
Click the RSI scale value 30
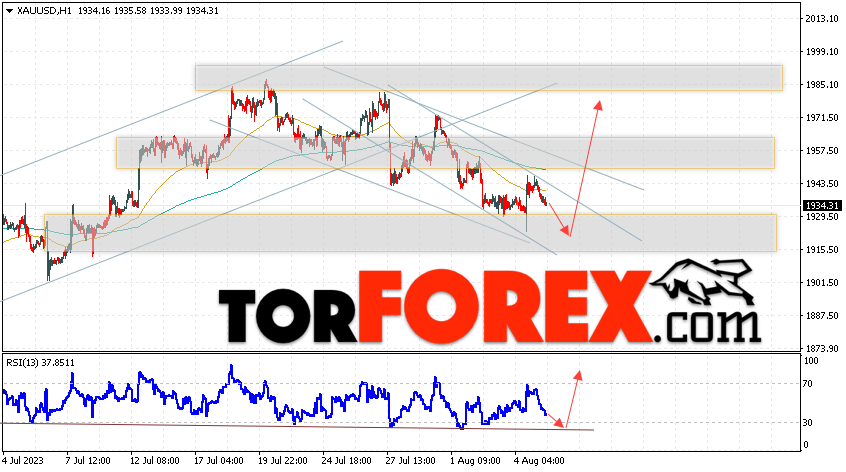pyautogui.click(x=808, y=423)
